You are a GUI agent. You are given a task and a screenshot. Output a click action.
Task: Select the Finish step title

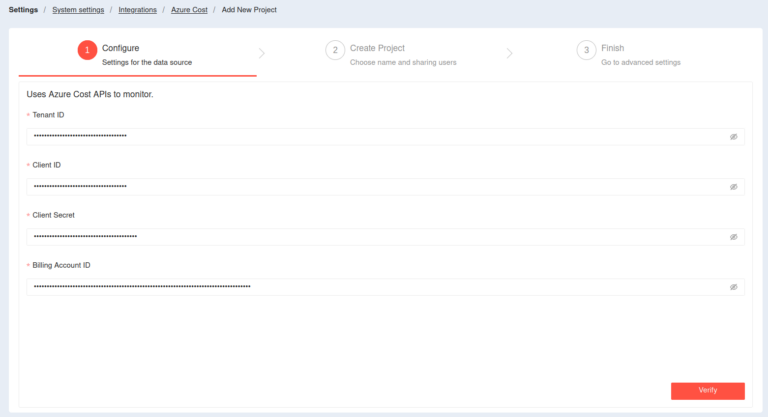612,47
